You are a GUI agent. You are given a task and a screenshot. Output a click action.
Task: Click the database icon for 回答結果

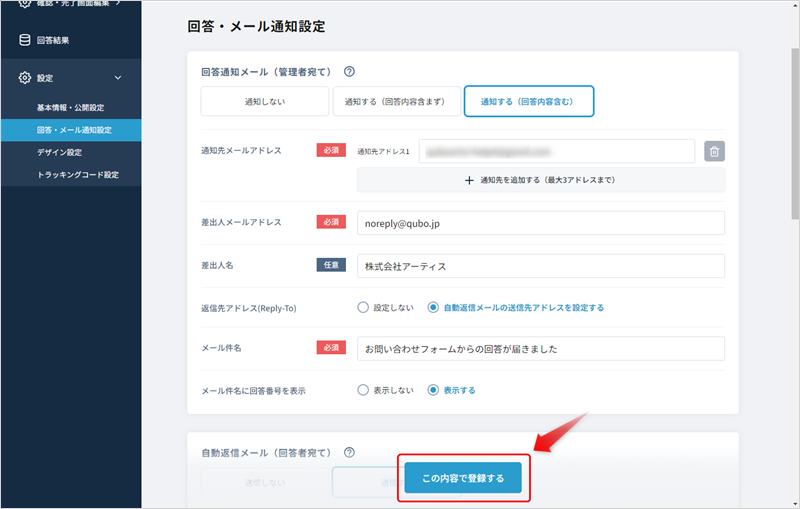click(25, 40)
